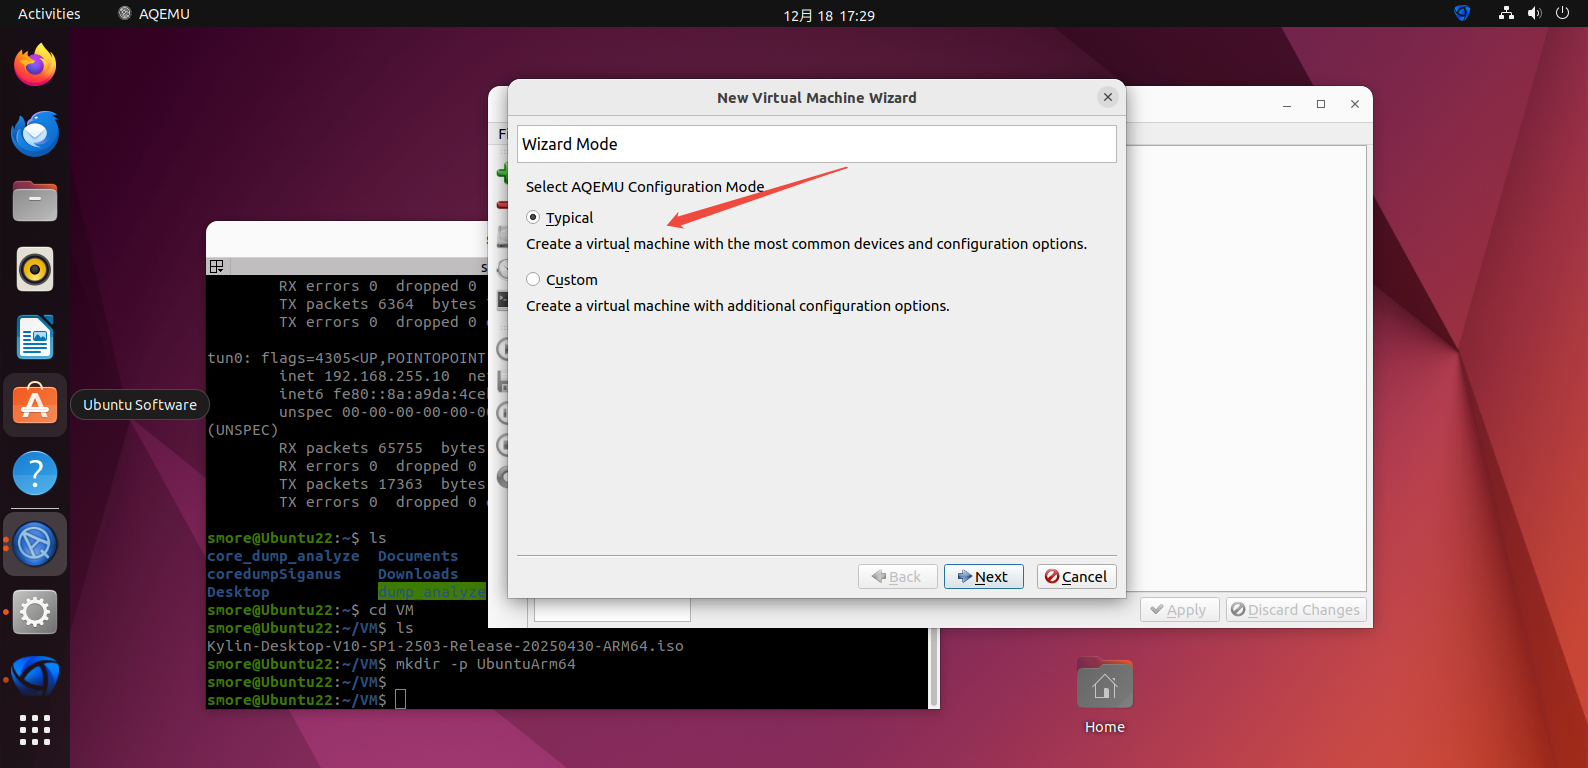Image resolution: width=1588 pixels, height=768 pixels.
Task: Click "inet 192.168.255.10" in the terminal
Action: pyautogui.click(x=364, y=376)
